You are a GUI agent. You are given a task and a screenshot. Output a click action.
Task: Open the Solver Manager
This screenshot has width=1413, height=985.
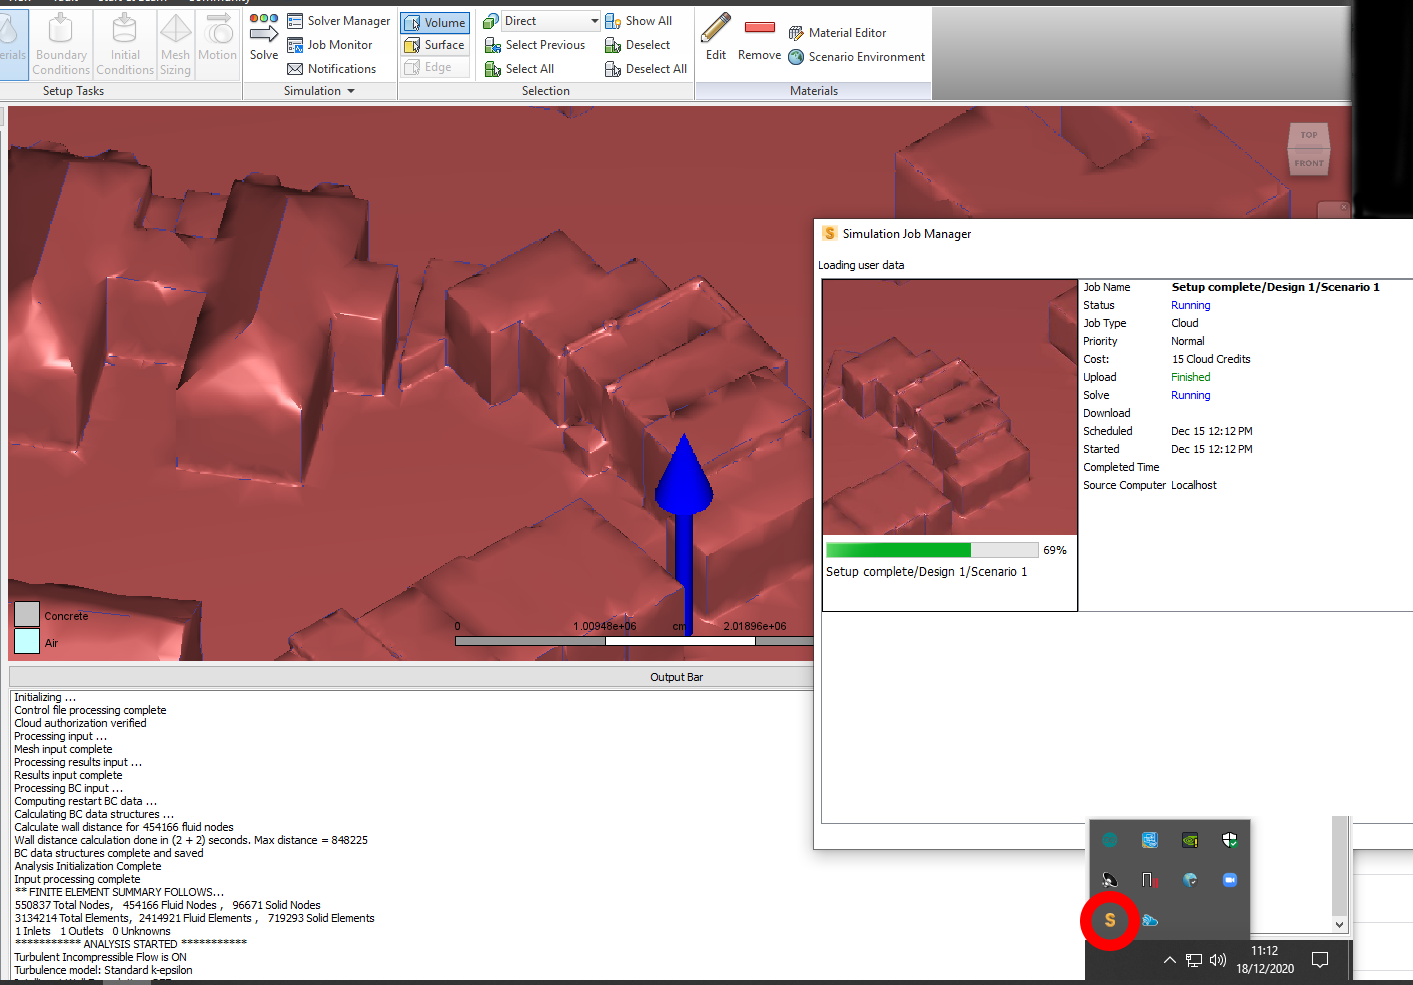coord(338,21)
